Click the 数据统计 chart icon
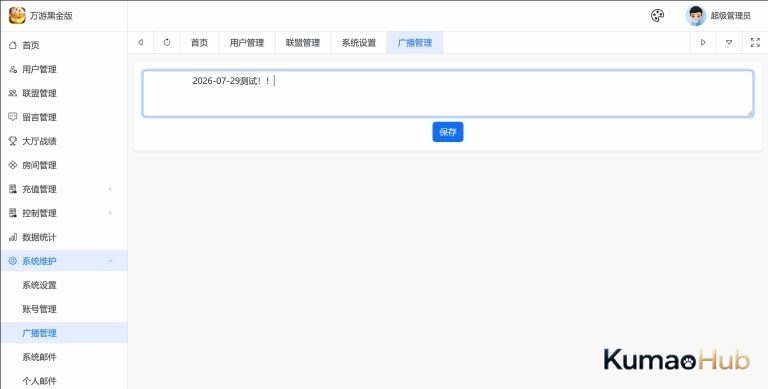Viewport: 768px width, 389px height. (13, 237)
